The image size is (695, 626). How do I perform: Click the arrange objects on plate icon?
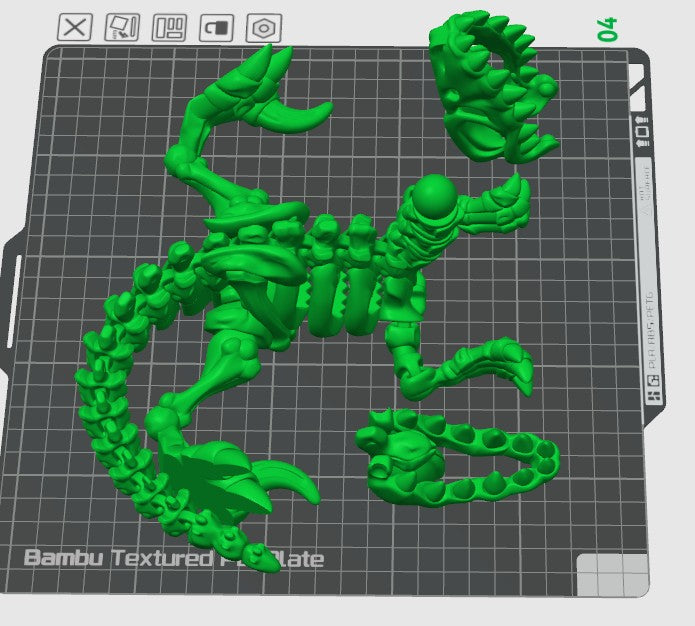169,27
